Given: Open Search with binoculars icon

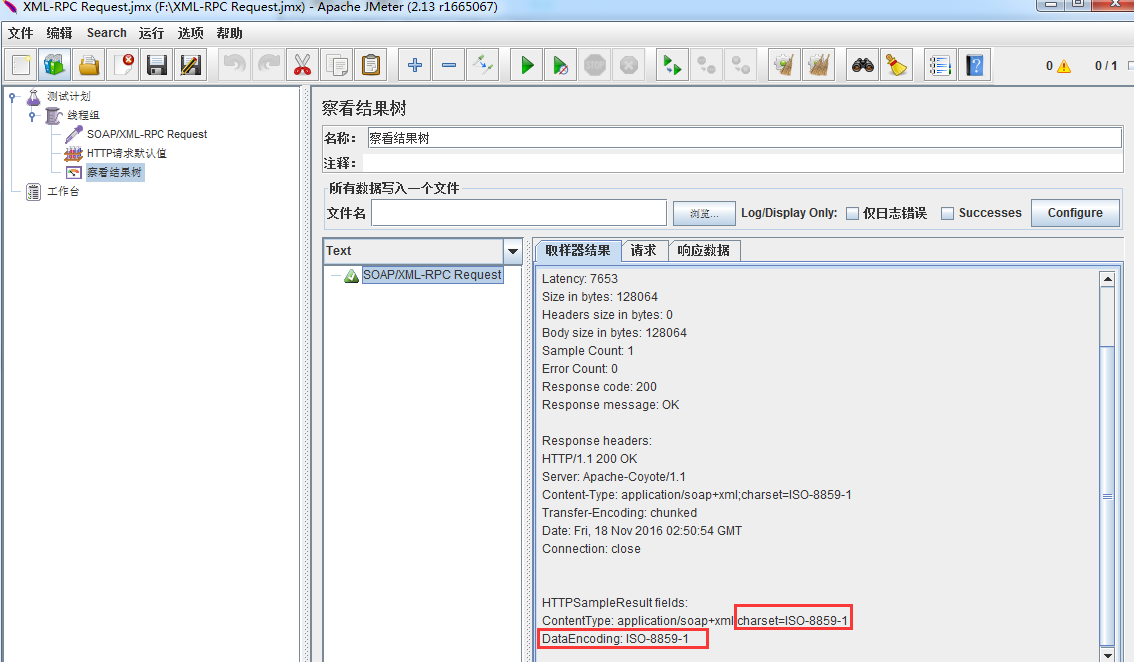Looking at the screenshot, I should pos(863,65).
